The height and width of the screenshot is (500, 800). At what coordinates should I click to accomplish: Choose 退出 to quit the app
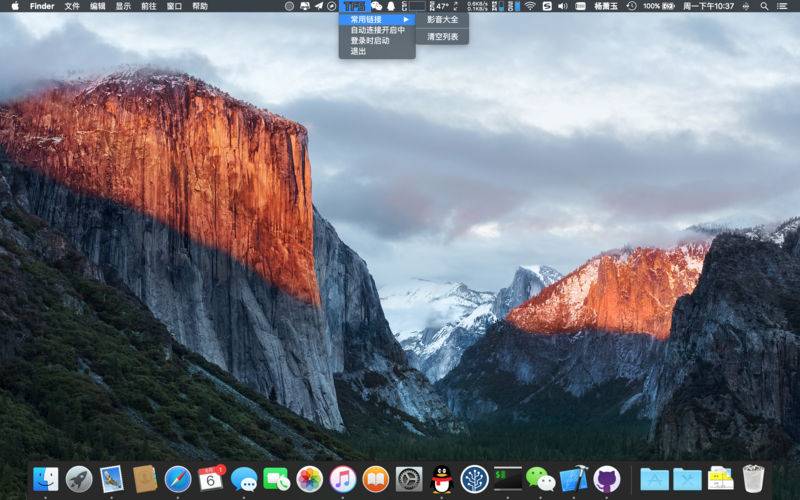coord(377,52)
